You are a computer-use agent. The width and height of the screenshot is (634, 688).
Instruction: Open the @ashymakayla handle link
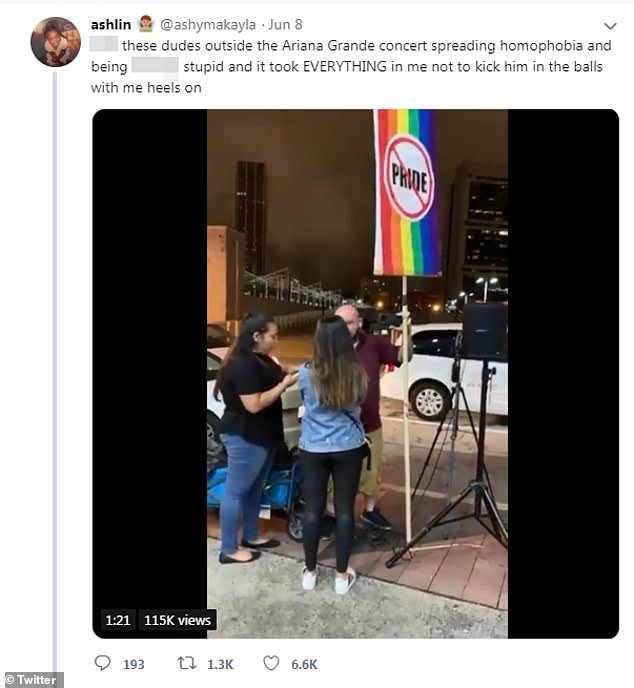[208, 25]
